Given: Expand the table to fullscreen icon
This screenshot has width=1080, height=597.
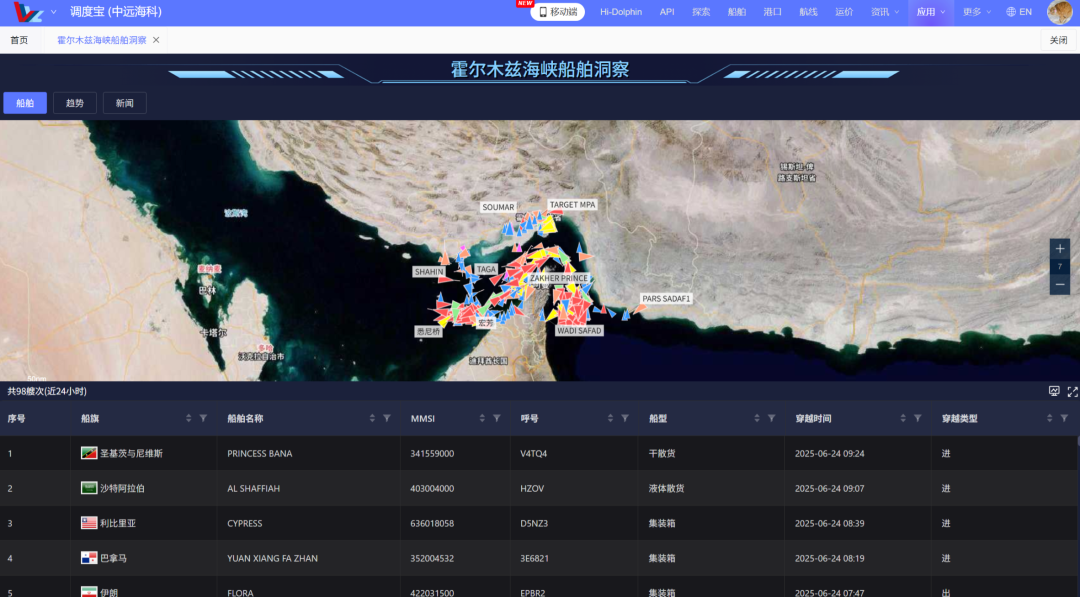Looking at the screenshot, I should pos(1072,391).
